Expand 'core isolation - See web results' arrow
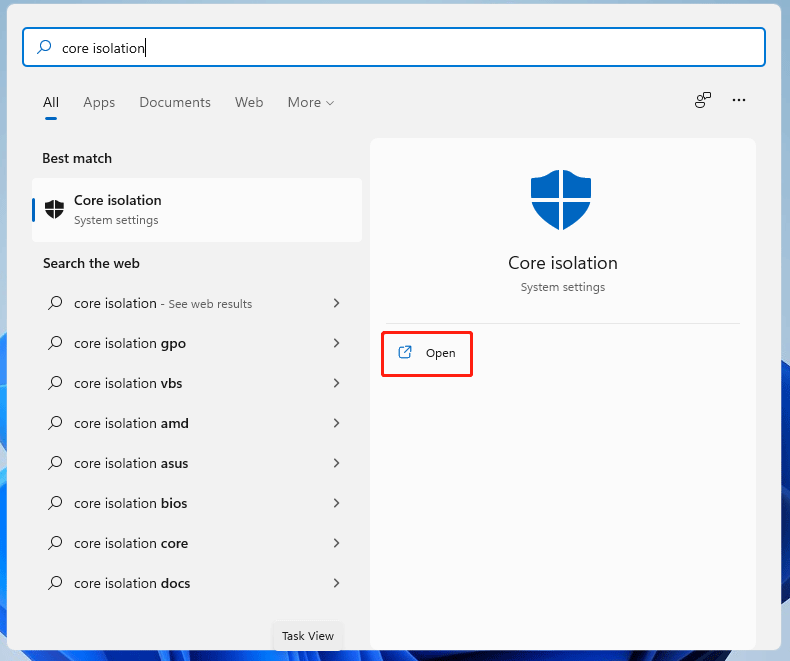Viewport: 790px width, 661px height. point(337,303)
